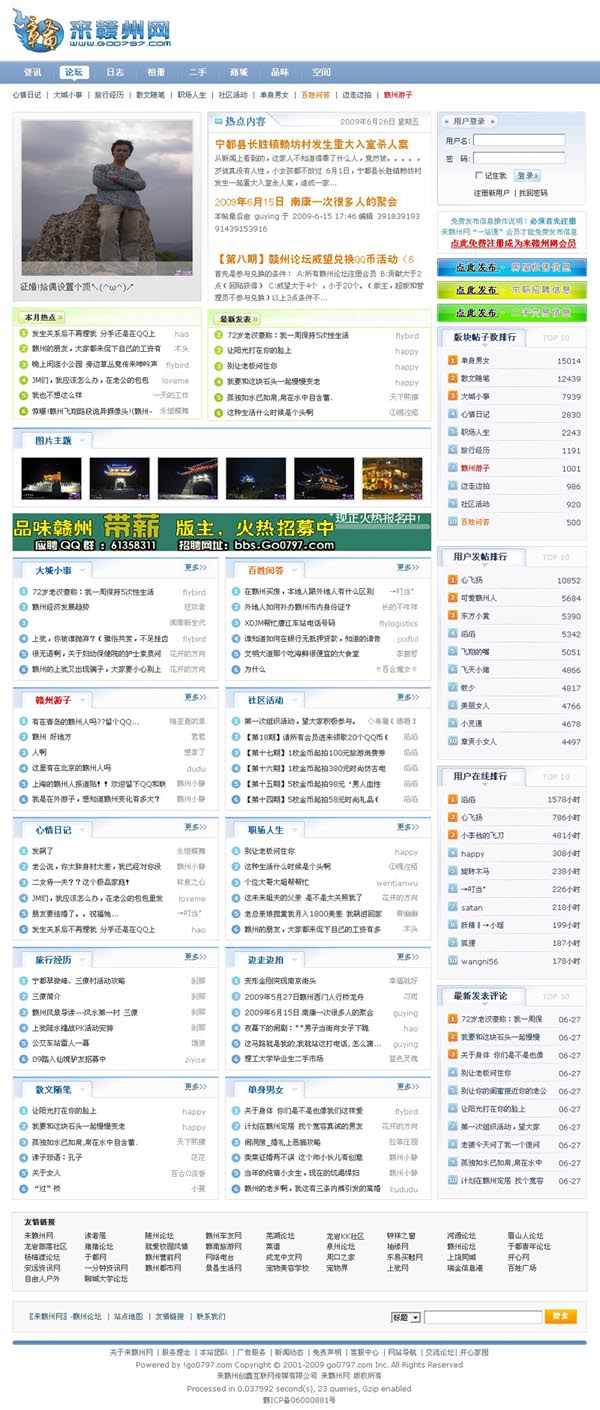The height and width of the screenshot is (1410, 600).
Task: Click the yellow 点此发布 recruitment banner
Action: pos(512,290)
